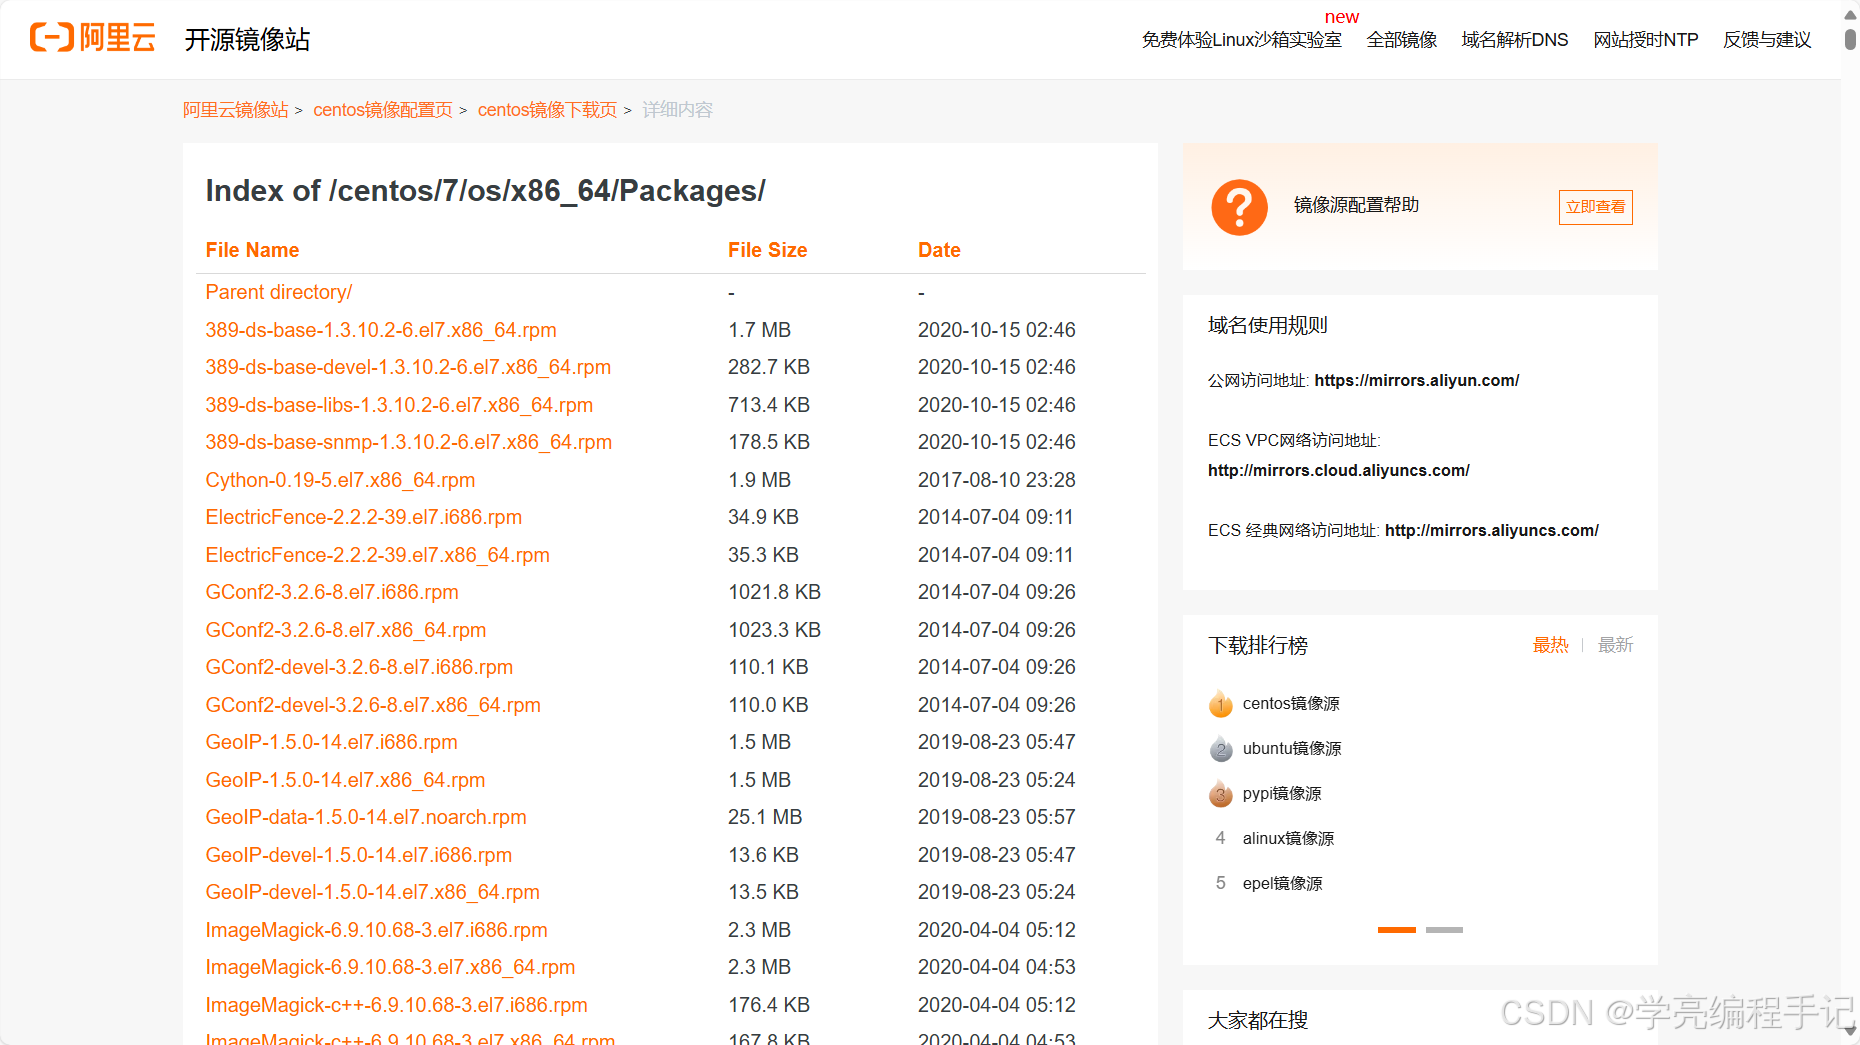The width and height of the screenshot is (1860, 1045).
Task: Open alinux镜像源 in download ranking
Action: (x=1288, y=839)
